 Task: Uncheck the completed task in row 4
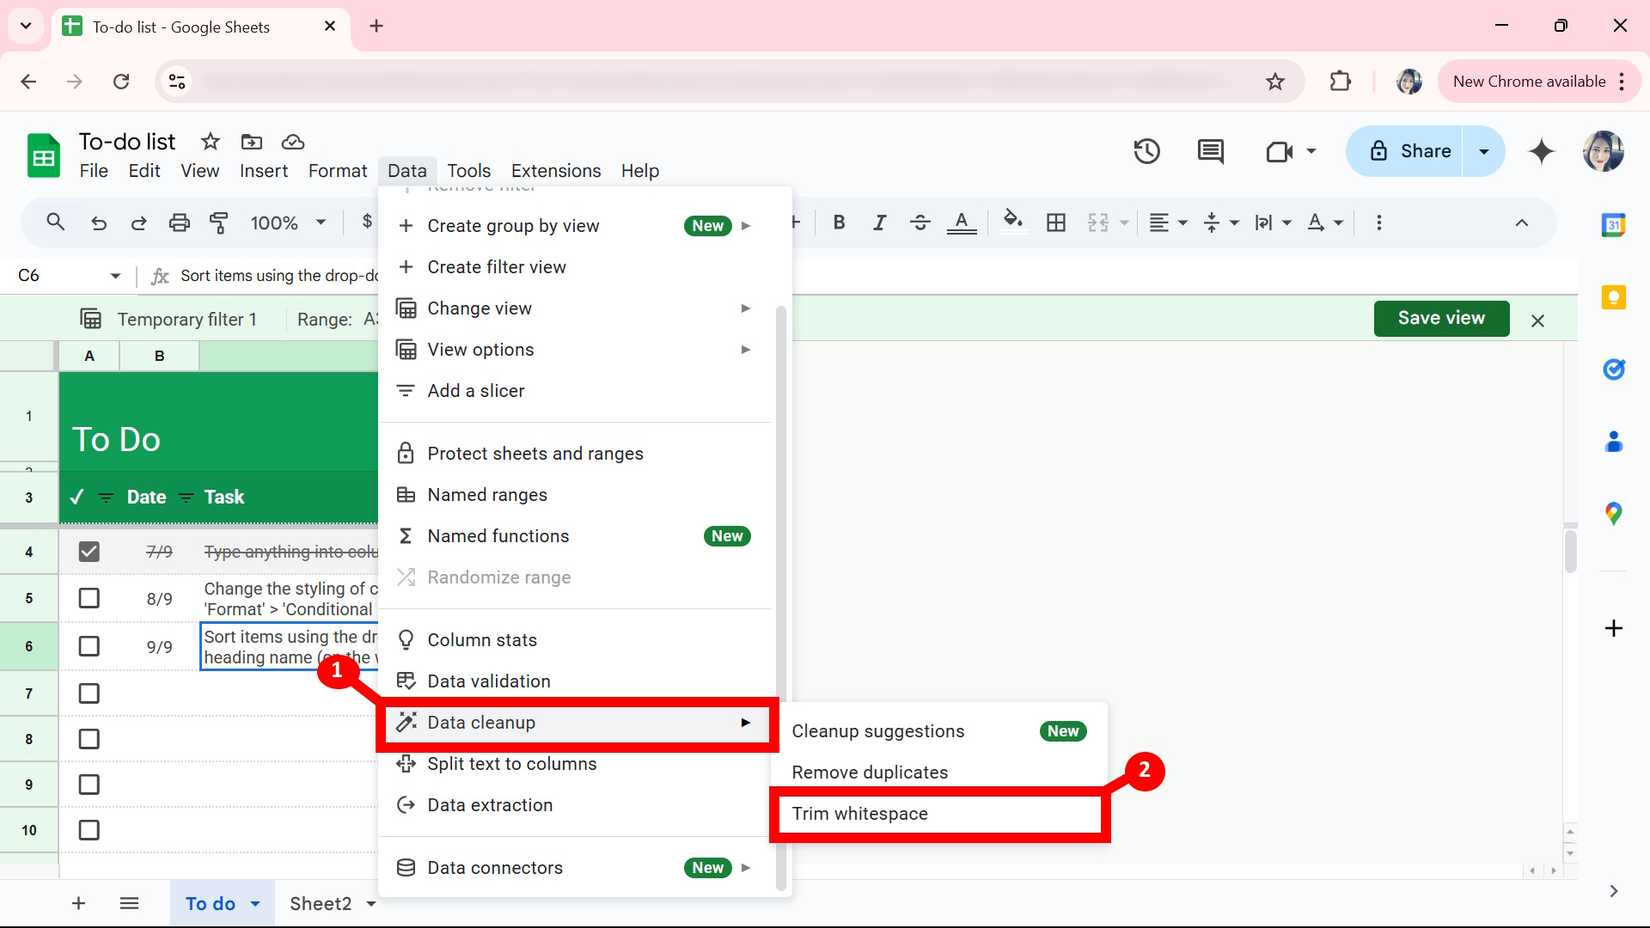tap(89, 551)
